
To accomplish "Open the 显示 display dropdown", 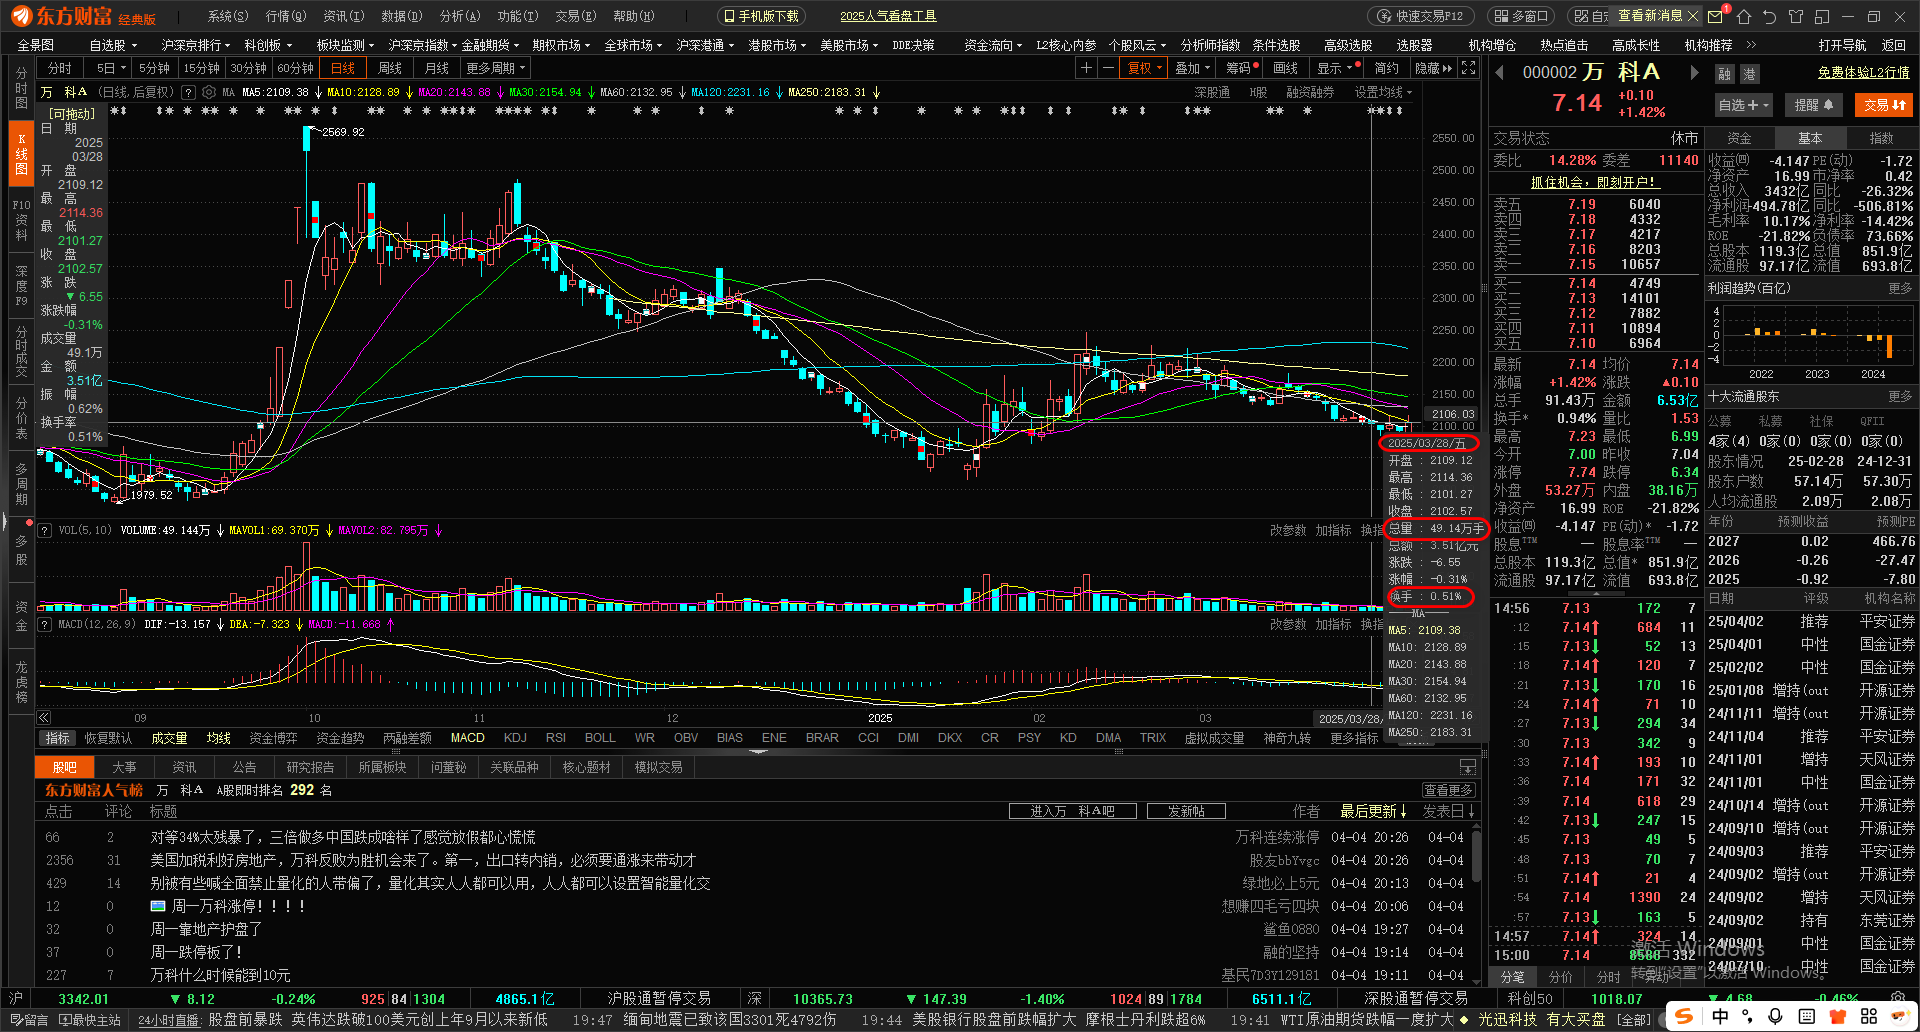I will tap(1335, 68).
